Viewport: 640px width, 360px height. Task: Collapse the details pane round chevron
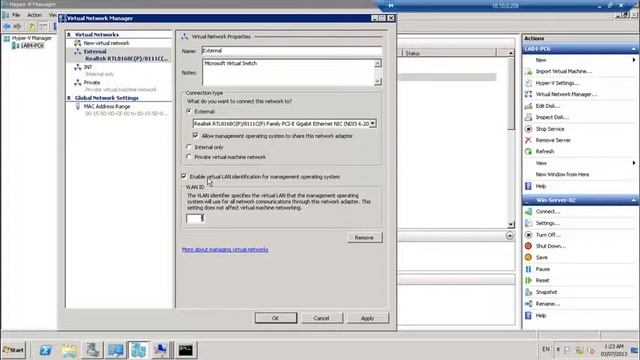point(509,236)
